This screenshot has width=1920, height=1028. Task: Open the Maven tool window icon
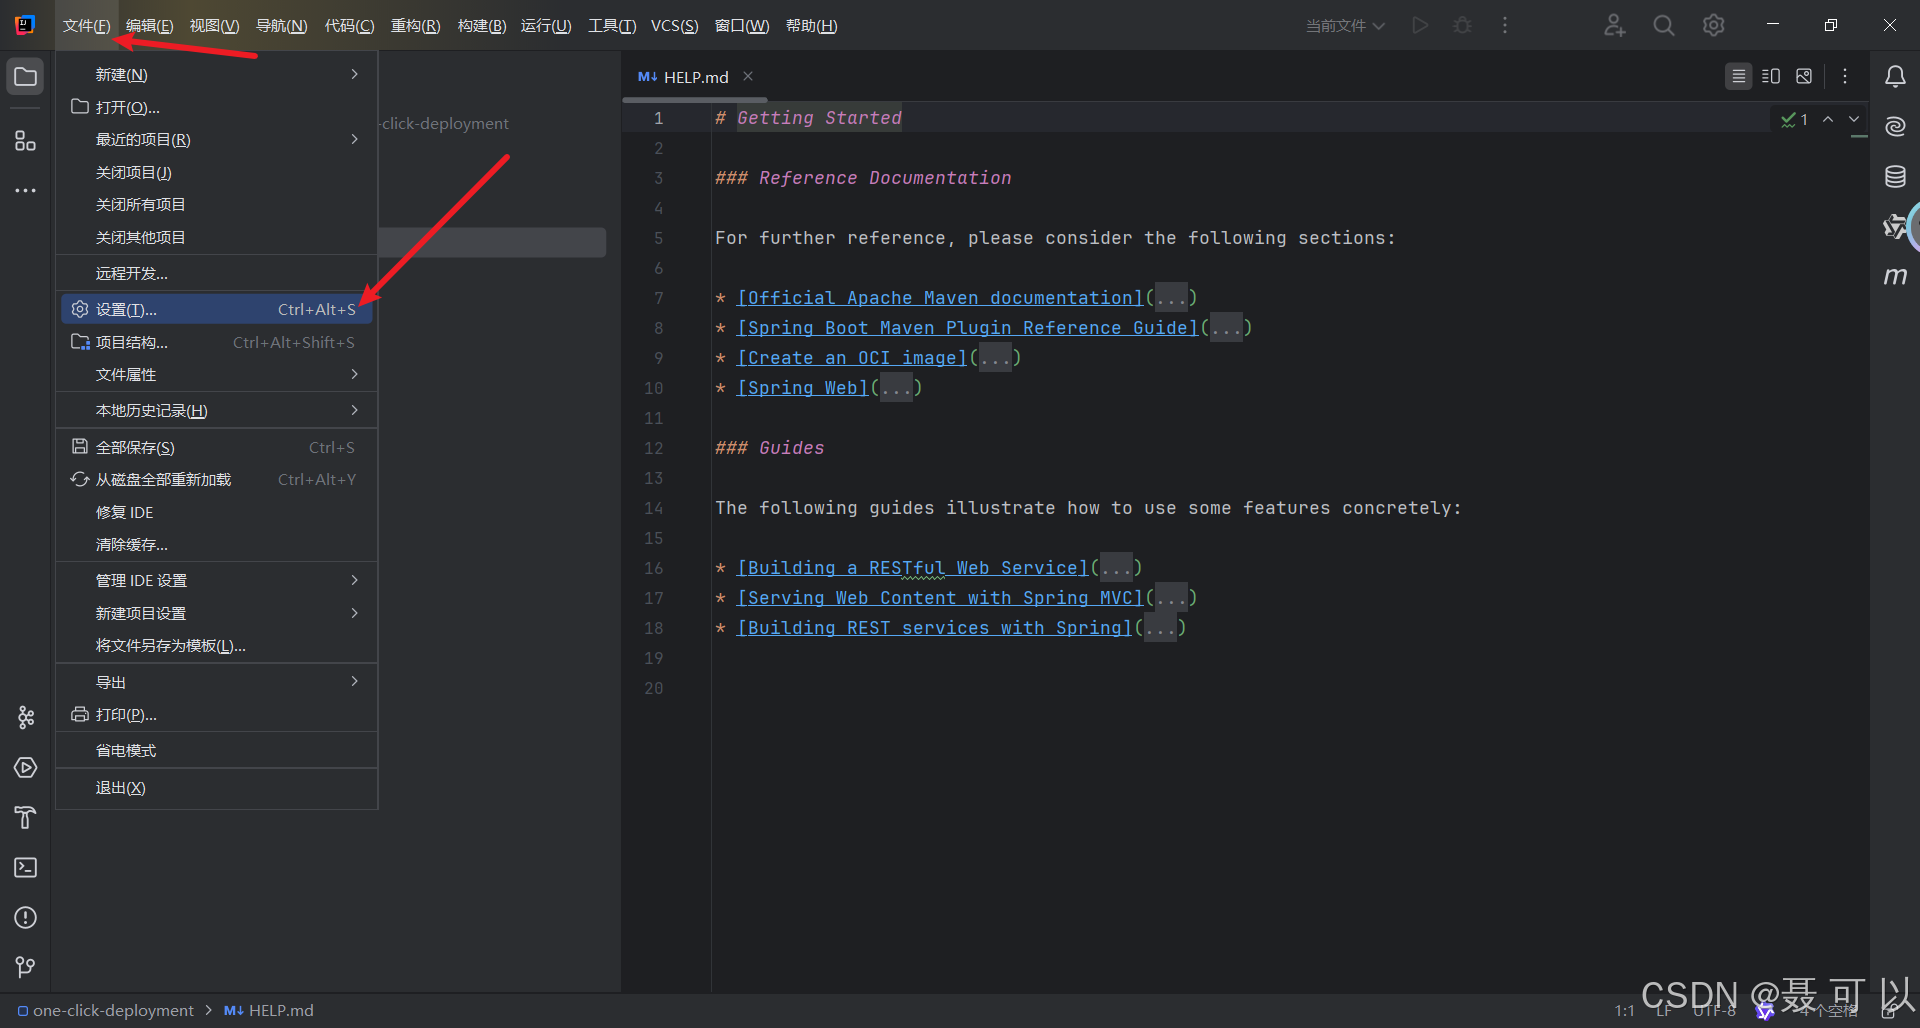pos(1895,275)
